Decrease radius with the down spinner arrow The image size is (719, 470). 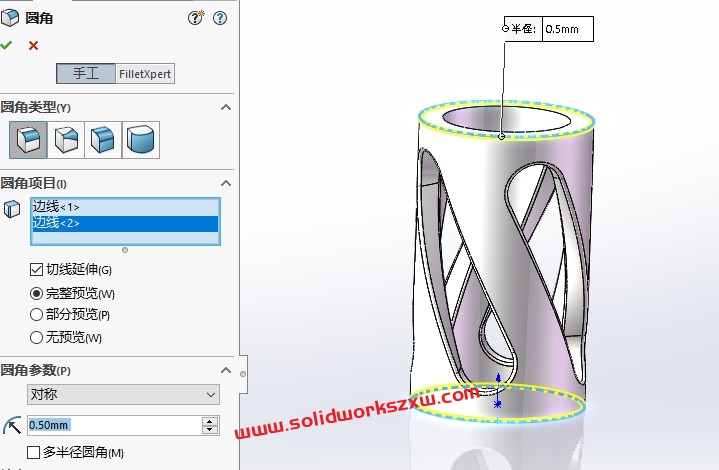(210, 430)
